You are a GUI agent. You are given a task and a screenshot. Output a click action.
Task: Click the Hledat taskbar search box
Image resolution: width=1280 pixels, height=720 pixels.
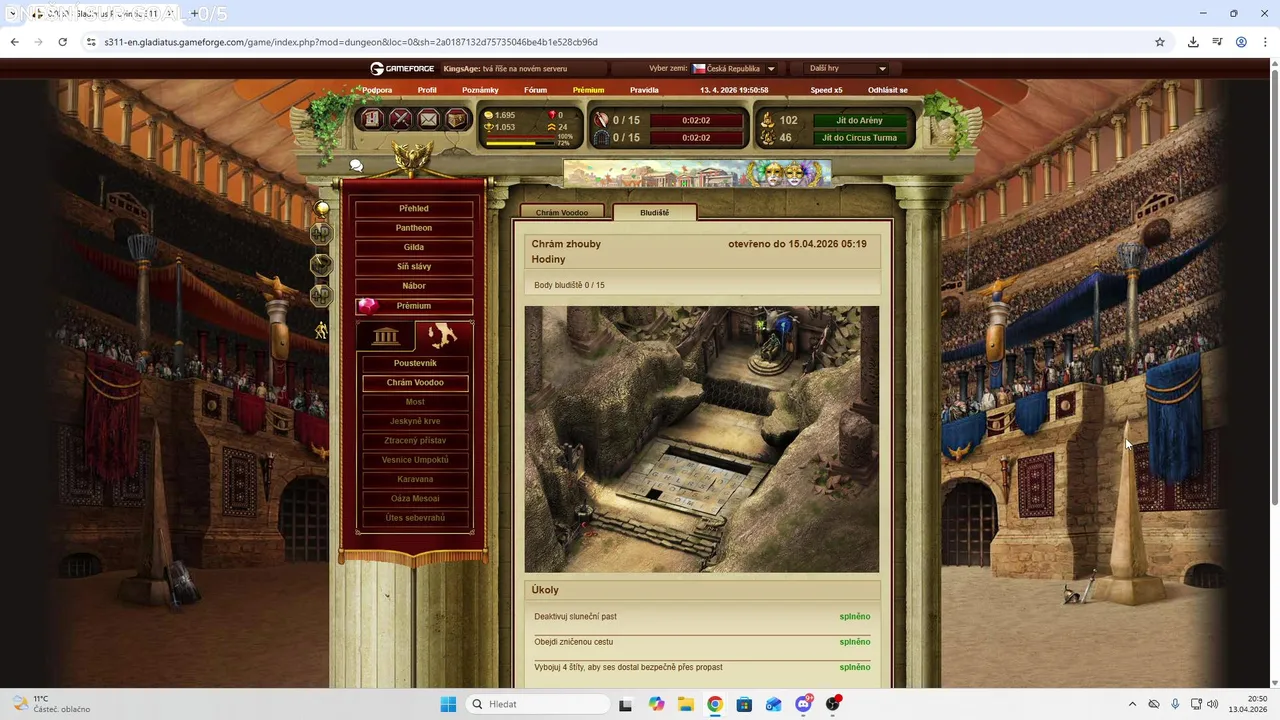540,704
